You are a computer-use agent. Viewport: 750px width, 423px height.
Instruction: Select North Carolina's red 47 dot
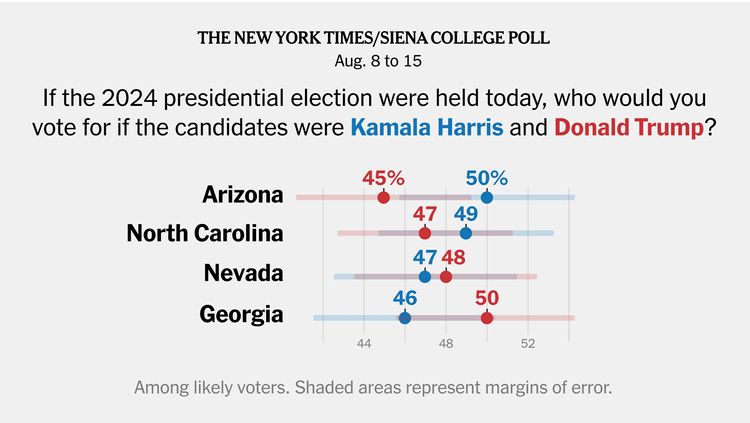(425, 234)
